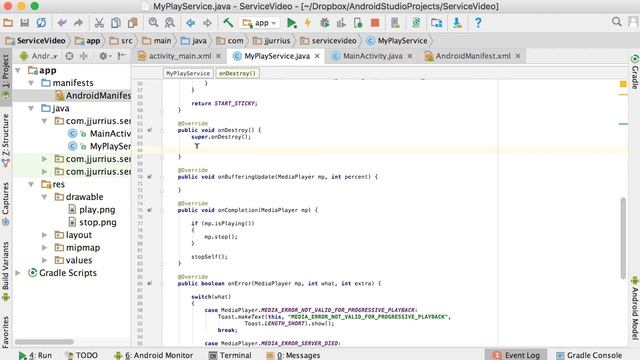Open the Event Log
This screenshot has width=640, height=360.
516,355
